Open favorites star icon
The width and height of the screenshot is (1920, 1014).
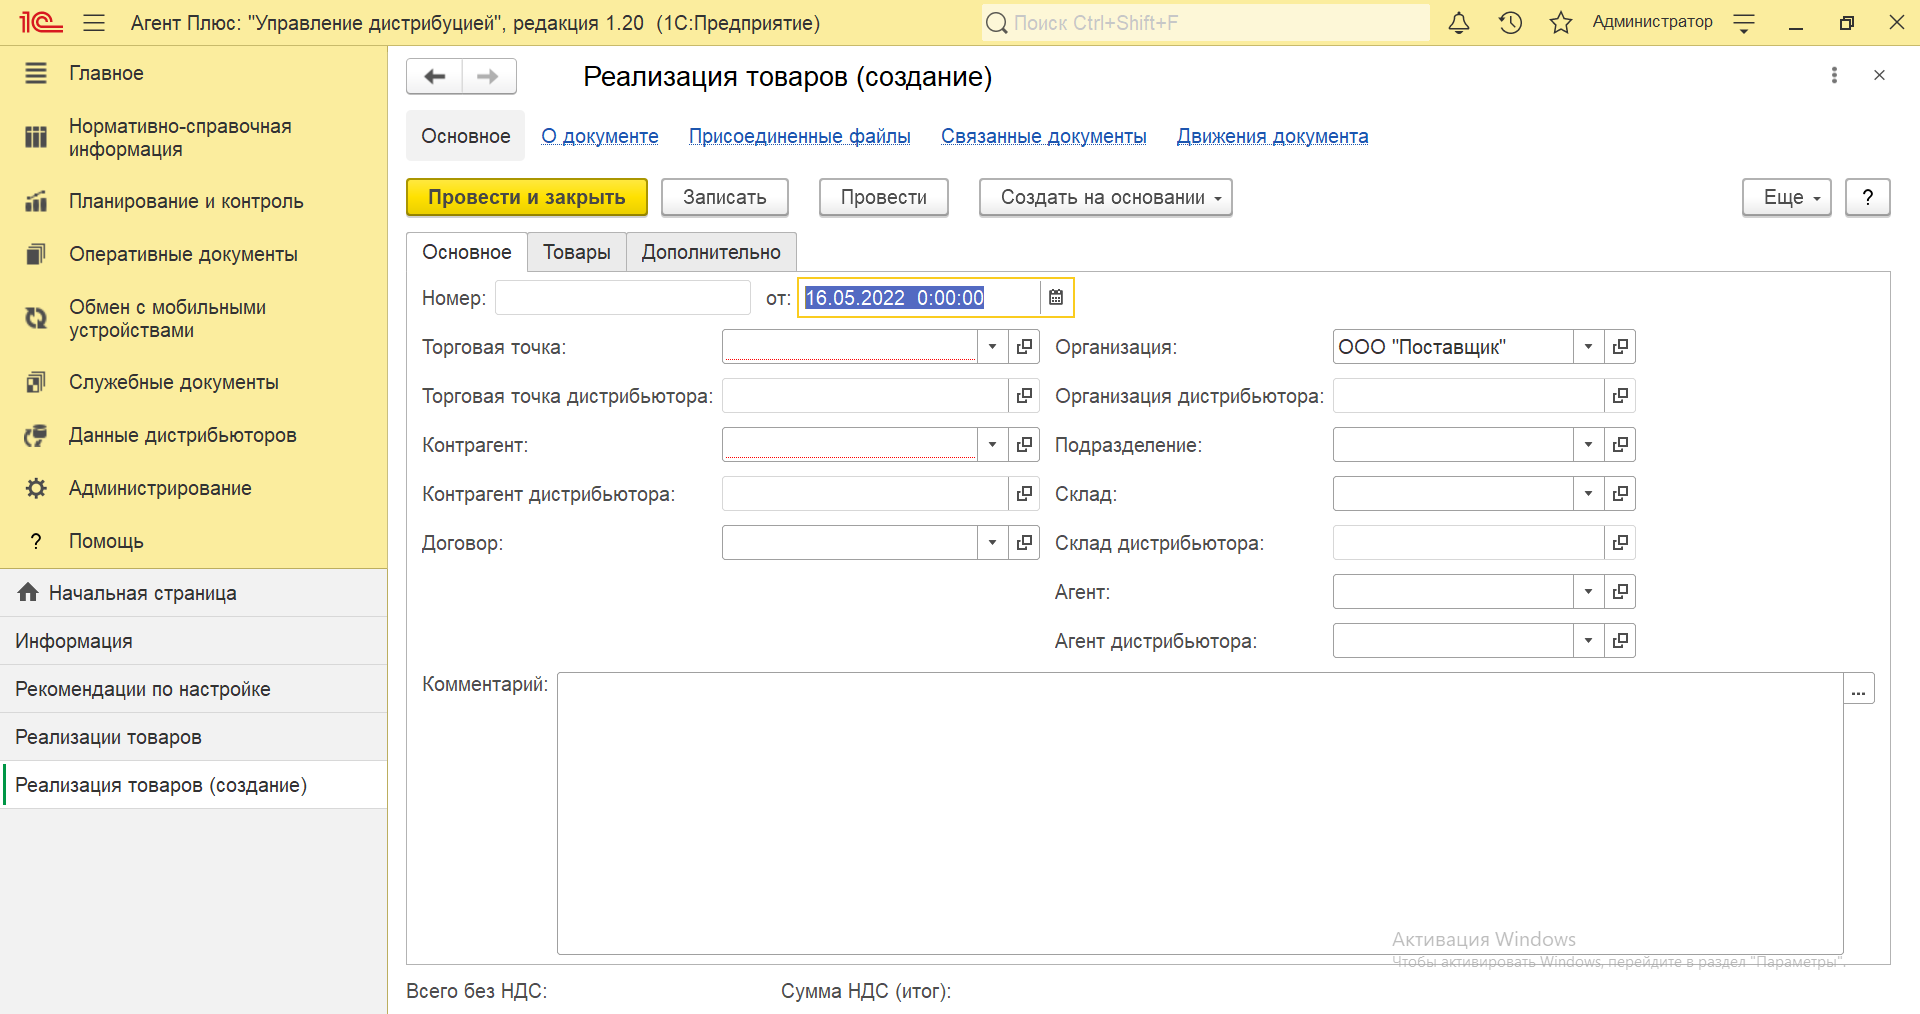[1561, 22]
